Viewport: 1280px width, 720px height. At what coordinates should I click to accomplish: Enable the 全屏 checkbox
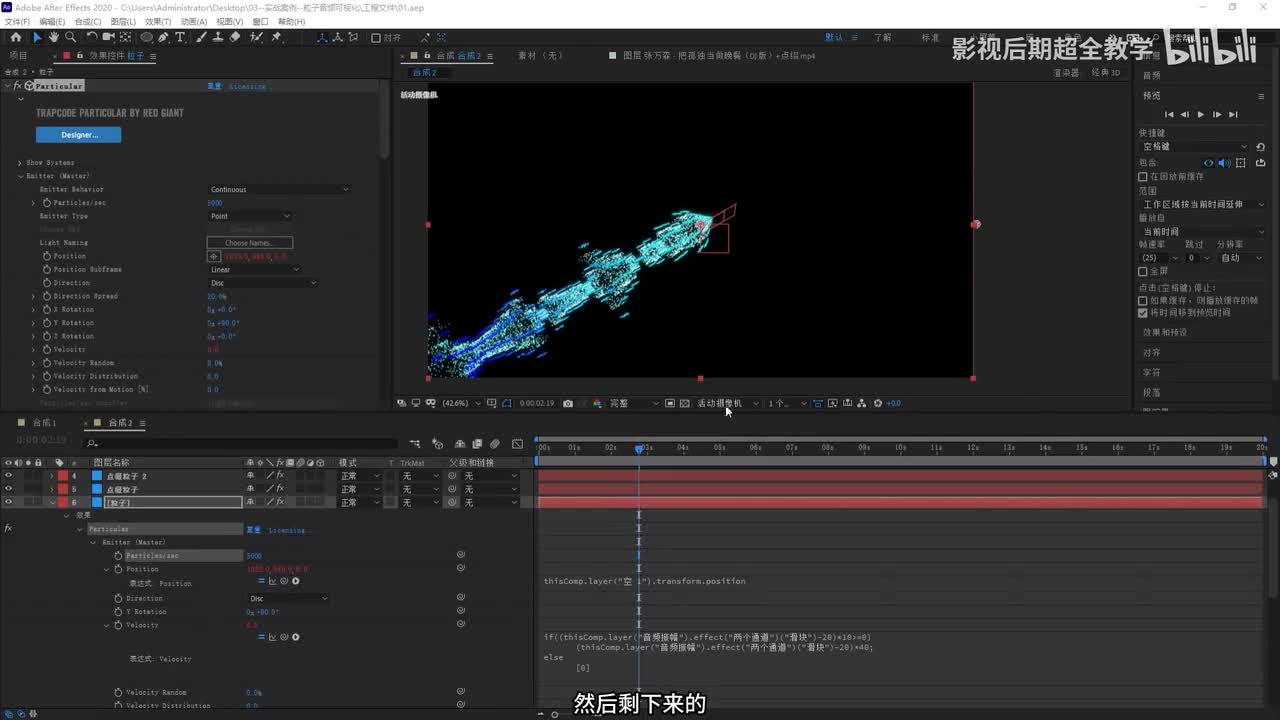pyautogui.click(x=1143, y=271)
